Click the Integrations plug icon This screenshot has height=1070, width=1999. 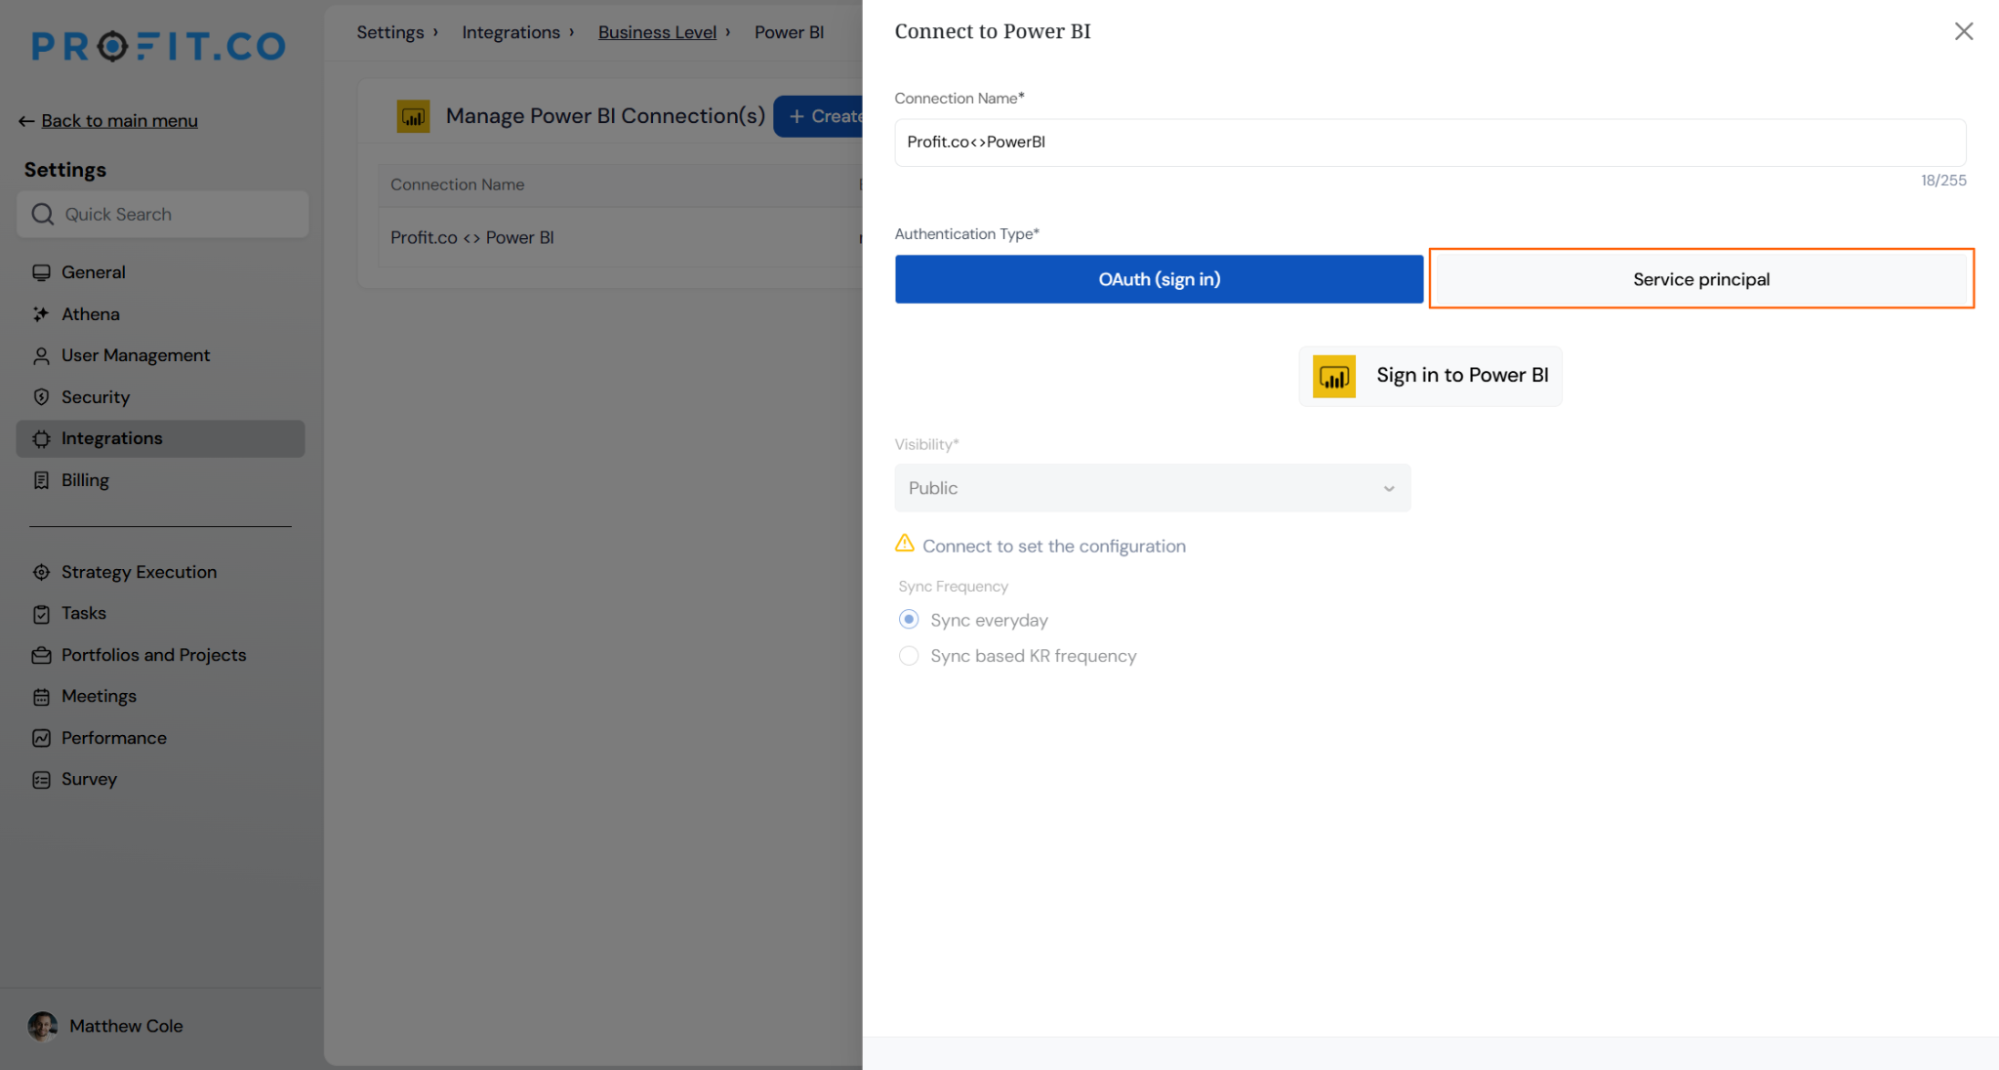pos(41,439)
